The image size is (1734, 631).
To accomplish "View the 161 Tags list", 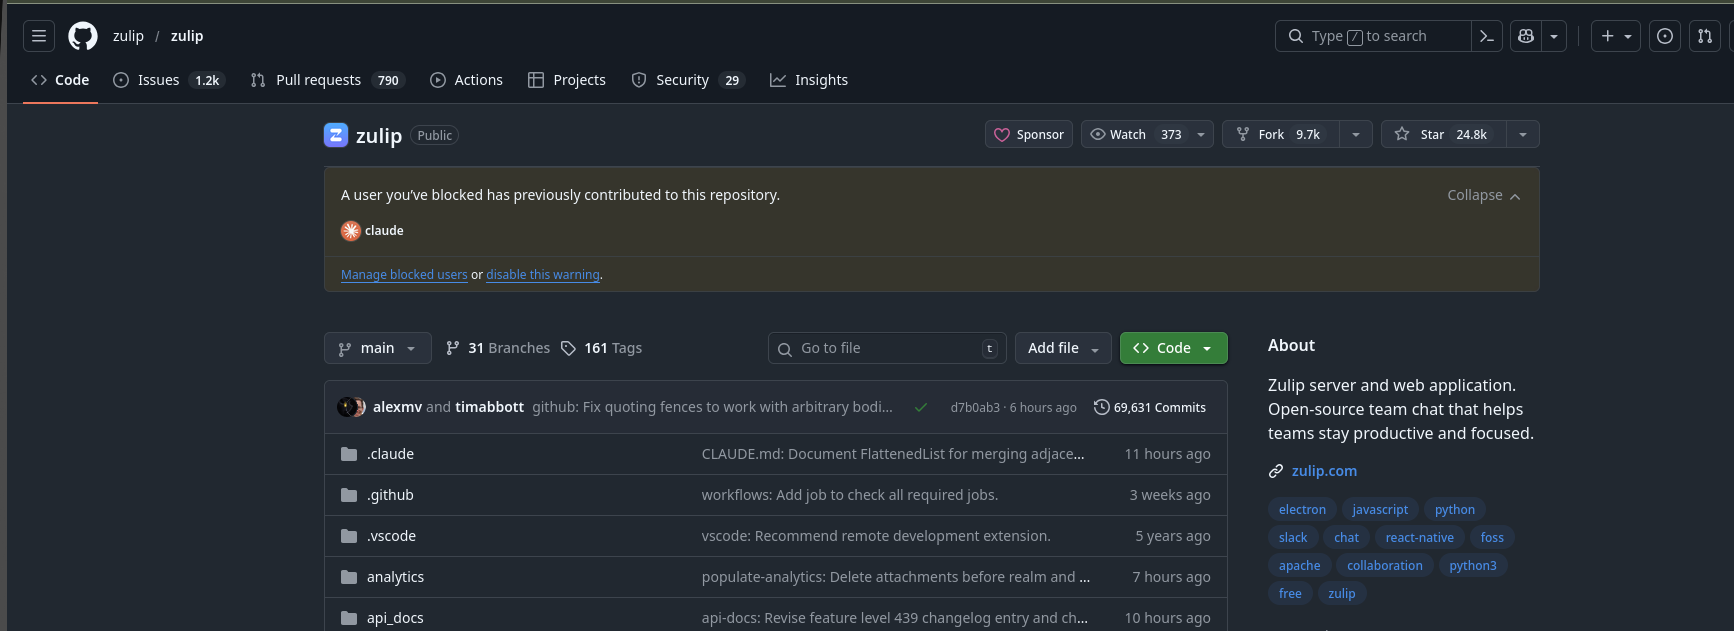I will (601, 348).
